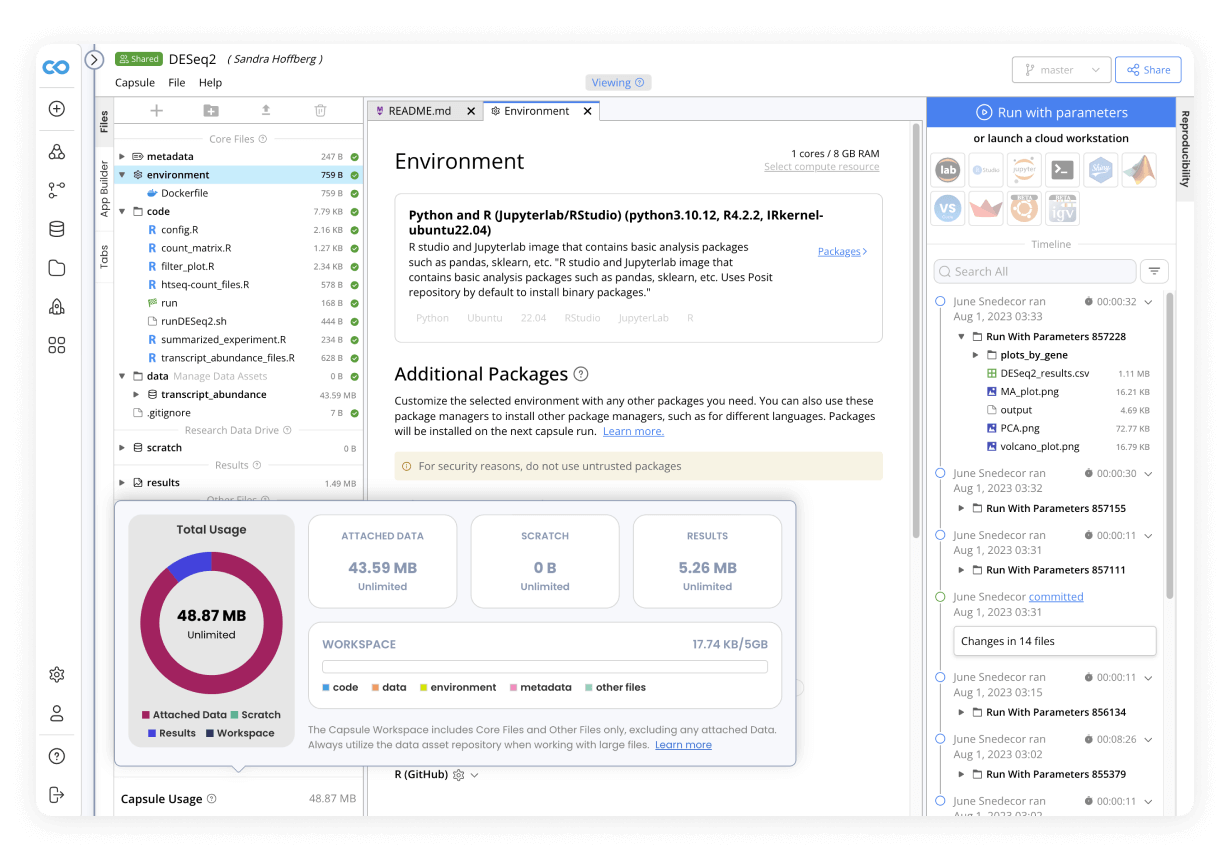
Task: Open a cloud workstation terminal
Action: [x=1061, y=170]
